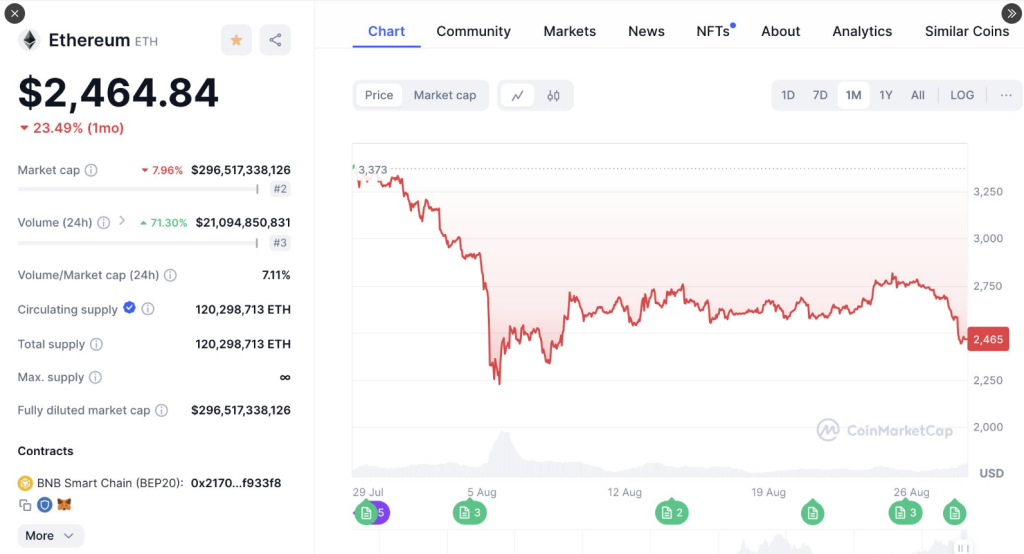Viewport: 1024px width, 554px height.
Task: Grab the chart range slider handle
Action: tap(961, 547)
